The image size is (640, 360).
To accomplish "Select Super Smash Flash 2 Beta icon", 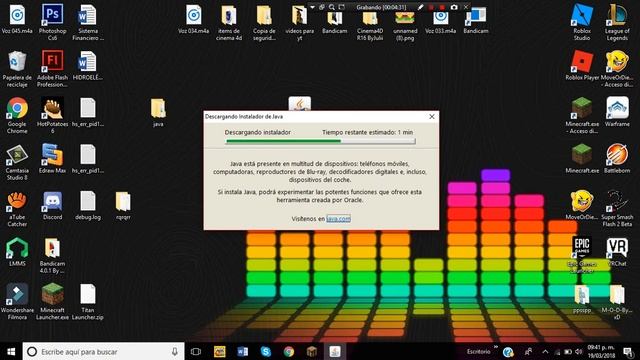I will [617, 209].
